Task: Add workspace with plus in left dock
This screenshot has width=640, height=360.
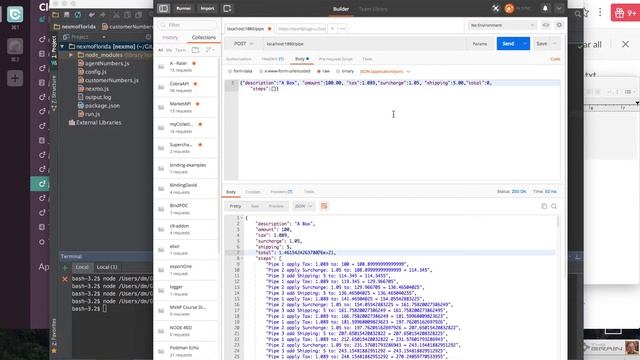Action: coord(15,78)
